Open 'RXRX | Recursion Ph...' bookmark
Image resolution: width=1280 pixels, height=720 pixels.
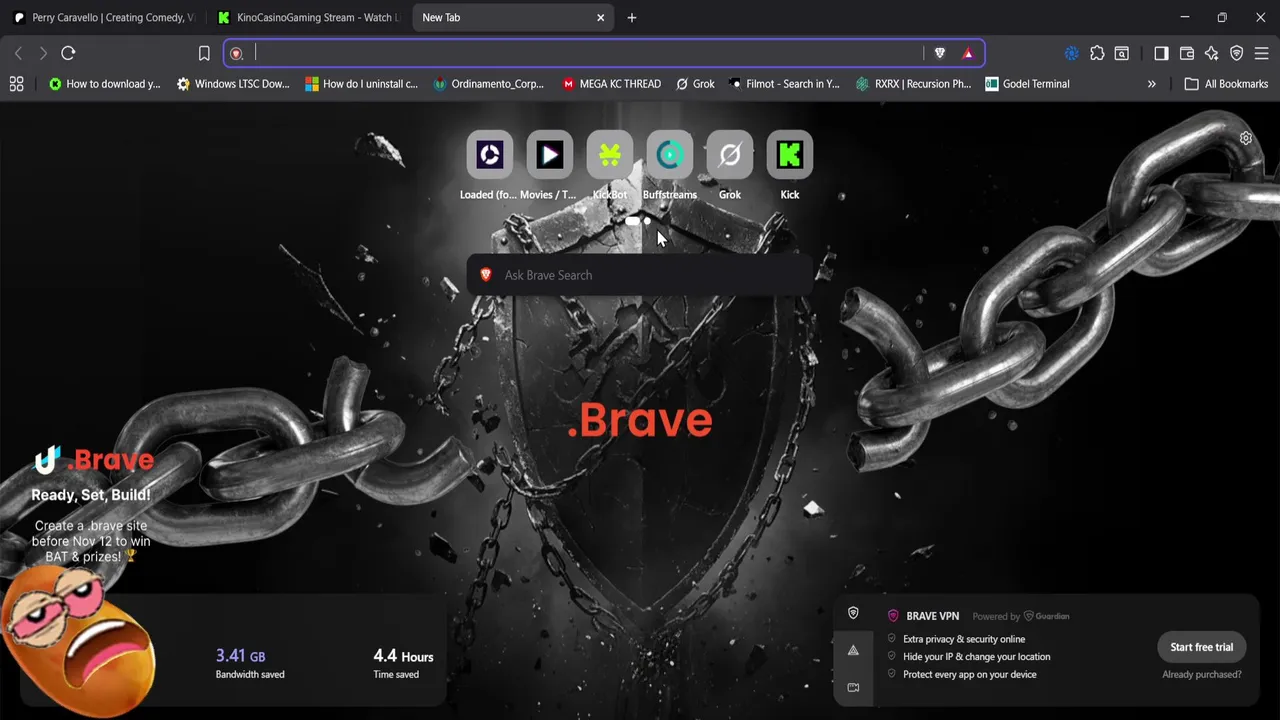coord(914,84)
